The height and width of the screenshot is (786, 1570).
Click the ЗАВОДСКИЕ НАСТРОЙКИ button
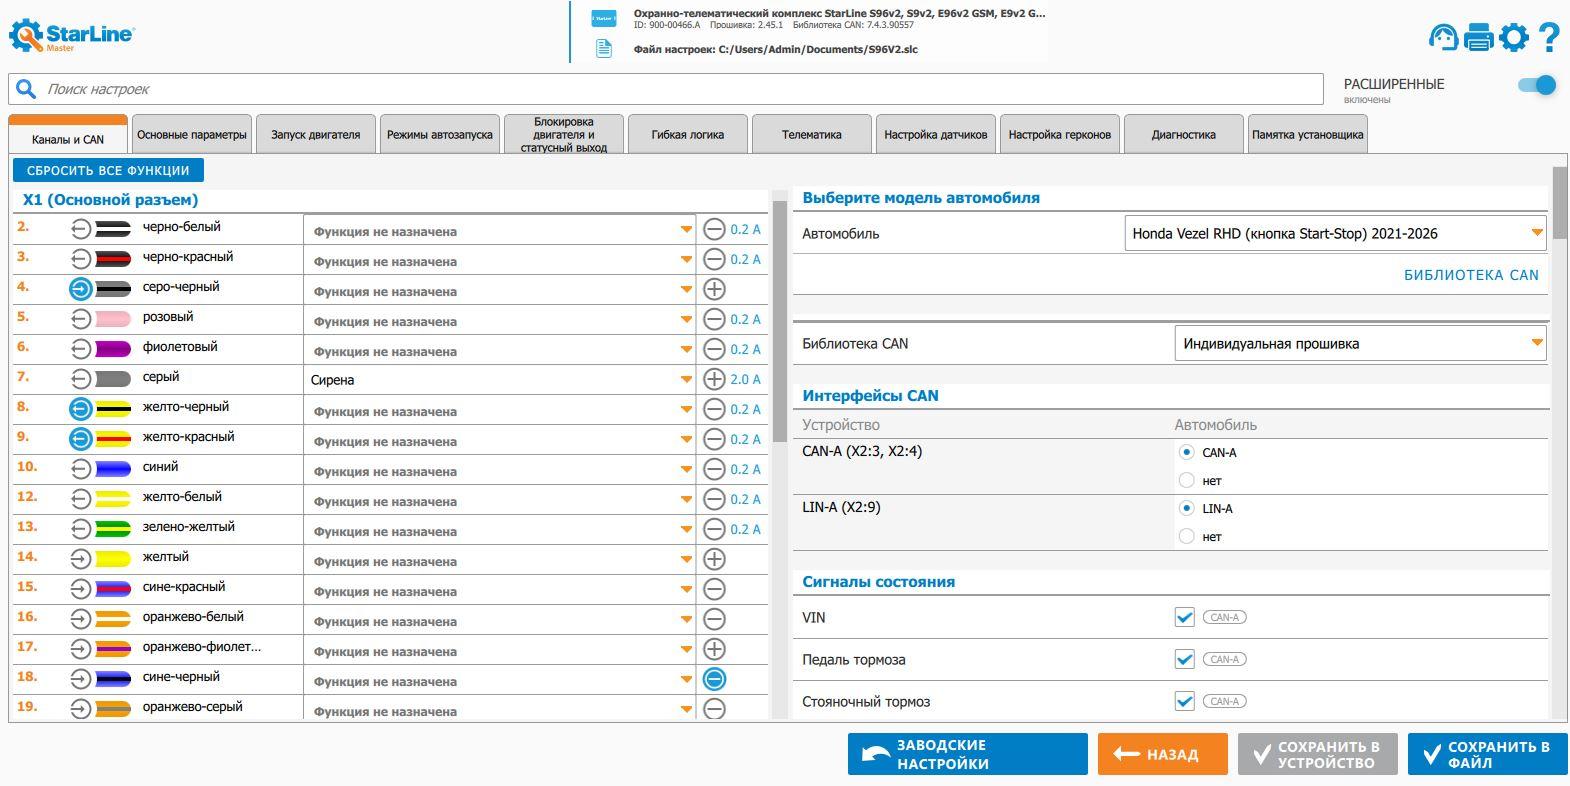968,754
